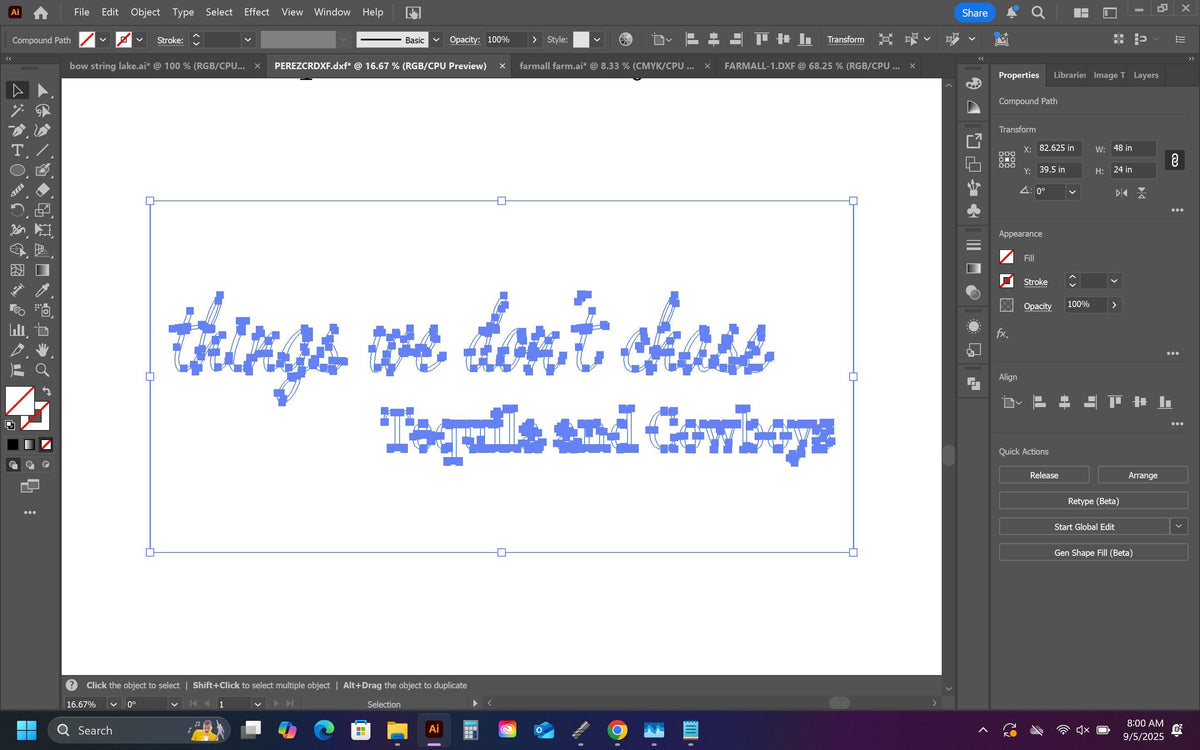1200x750 pixels.
Task: Click the zoom level 16.67% field
Action: [x=84, y=704]
